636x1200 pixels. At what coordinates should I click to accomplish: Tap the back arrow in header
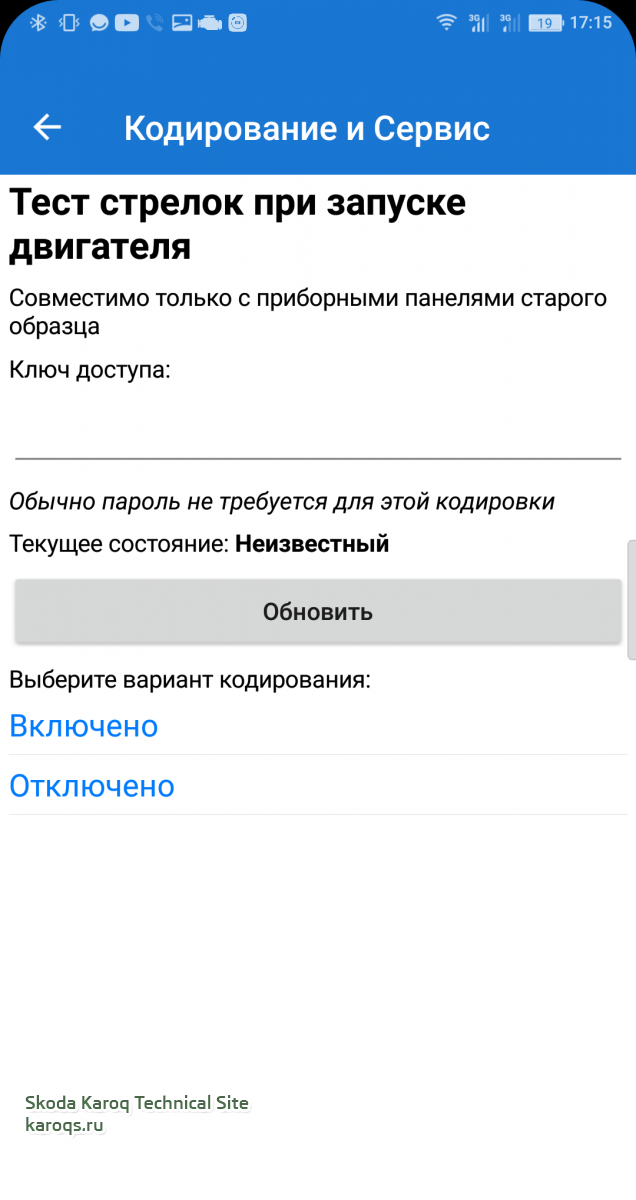point(47,127)
